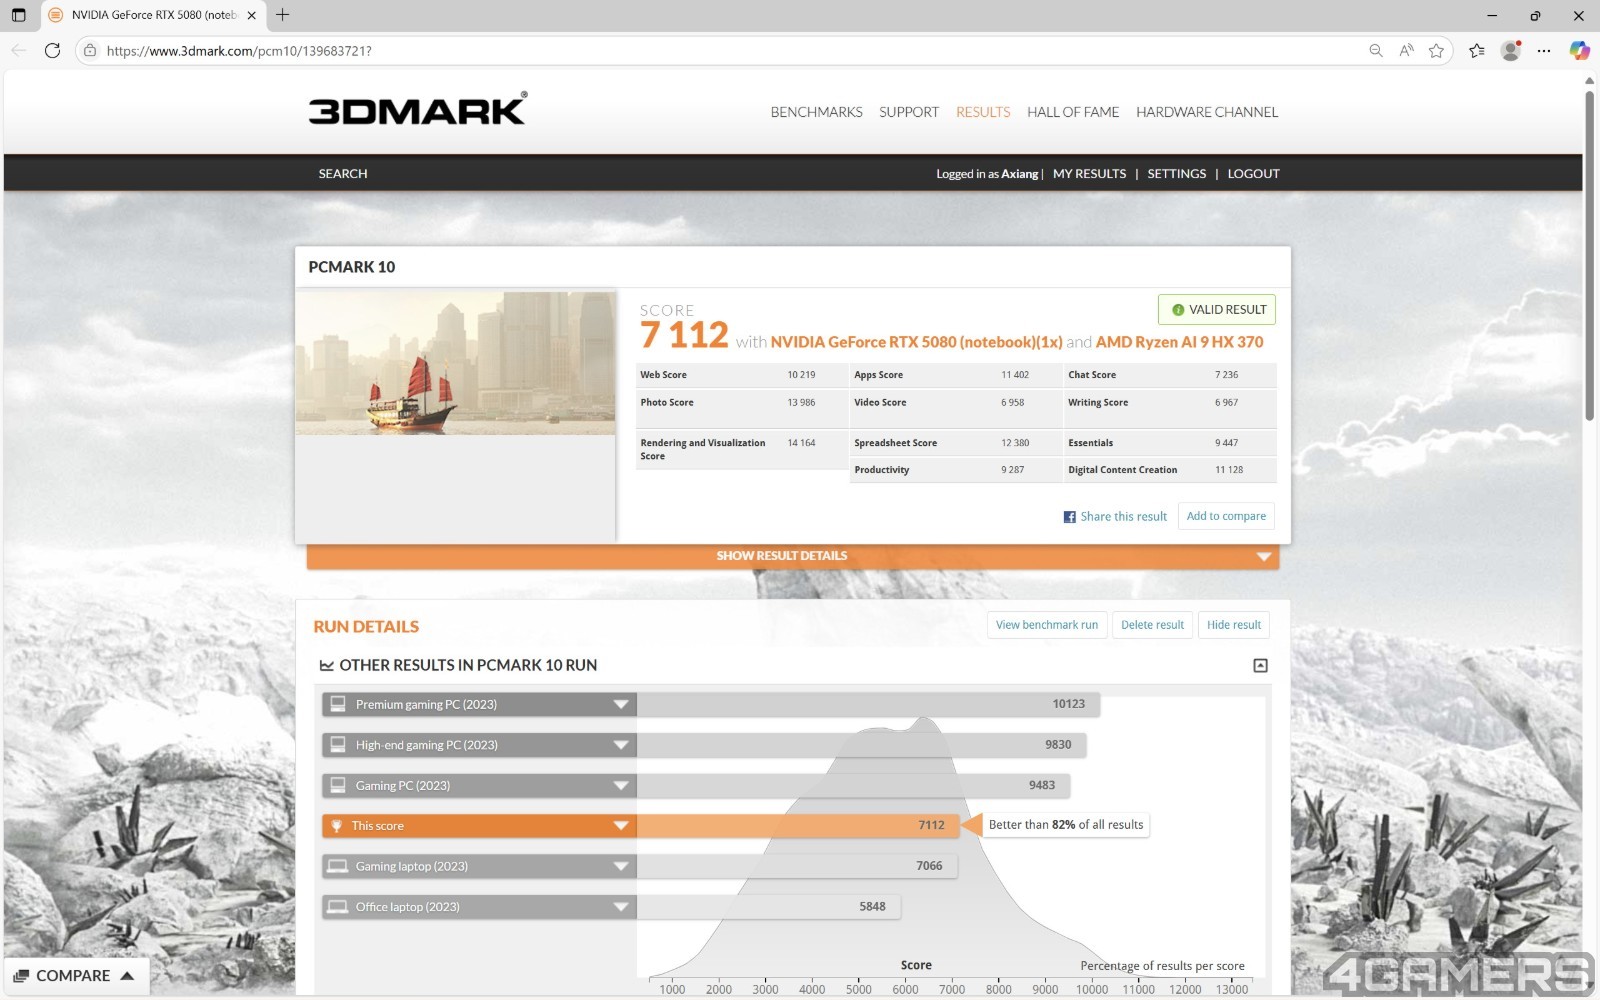This screenshot has height=1000, width=1600.
Task: Click Search in the dark navigation bar
Action: point(343,174)
